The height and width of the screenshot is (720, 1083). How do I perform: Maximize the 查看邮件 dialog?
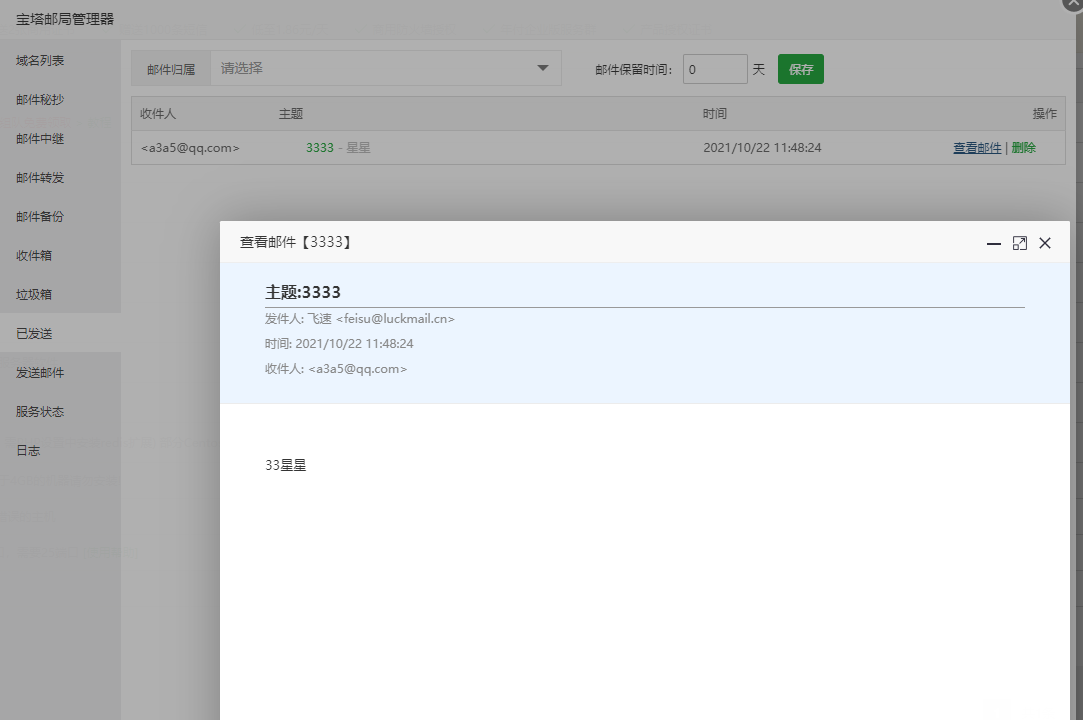1019,243
